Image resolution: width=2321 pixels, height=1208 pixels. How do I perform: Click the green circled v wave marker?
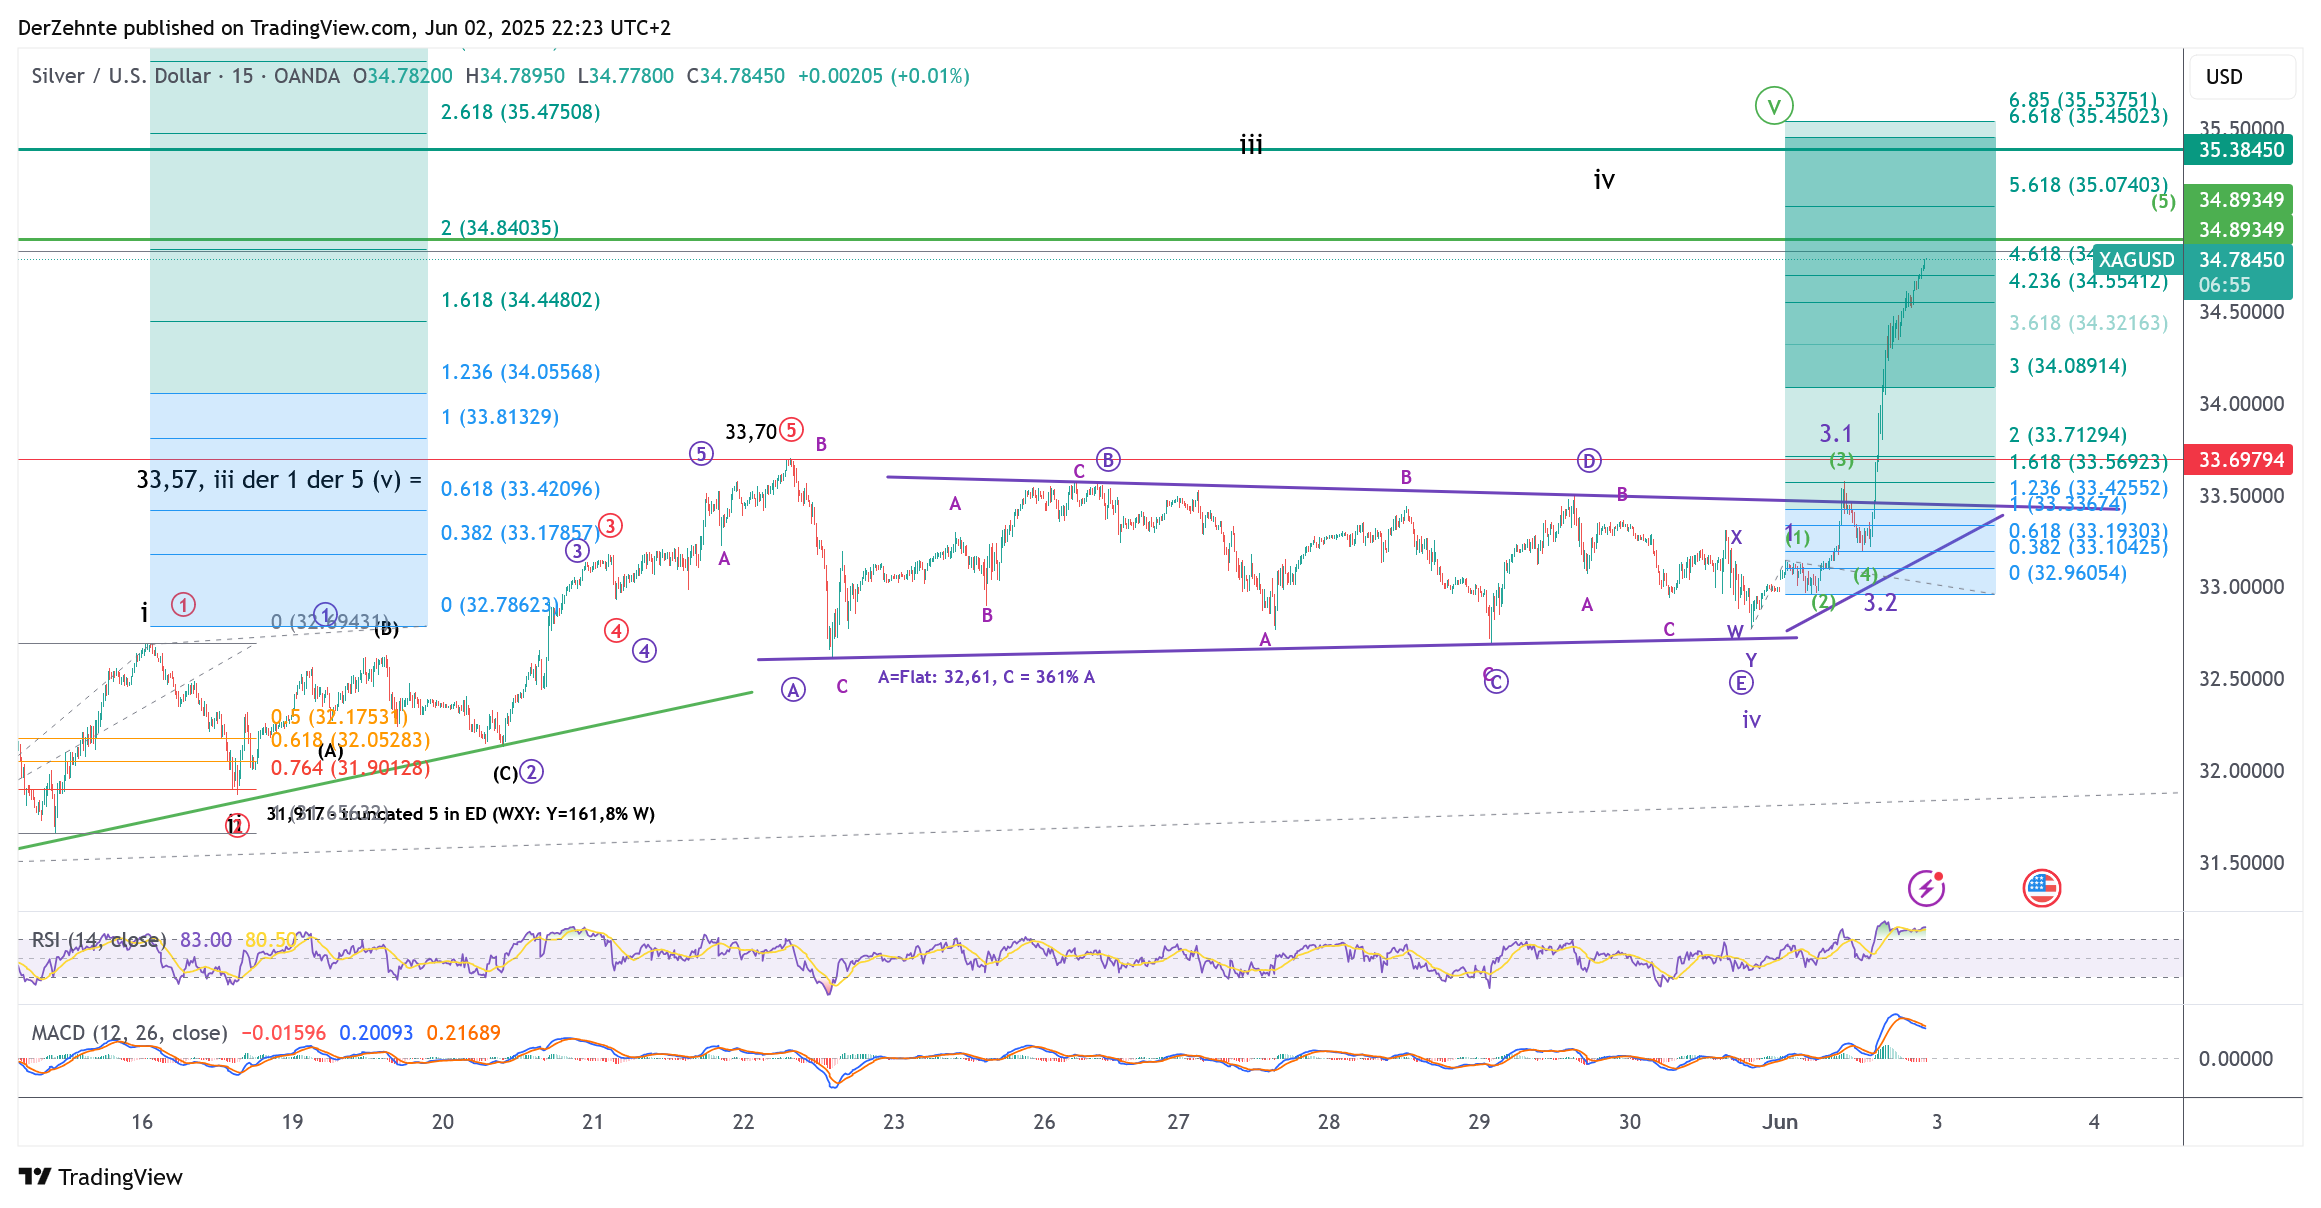tap(1773, 105)
